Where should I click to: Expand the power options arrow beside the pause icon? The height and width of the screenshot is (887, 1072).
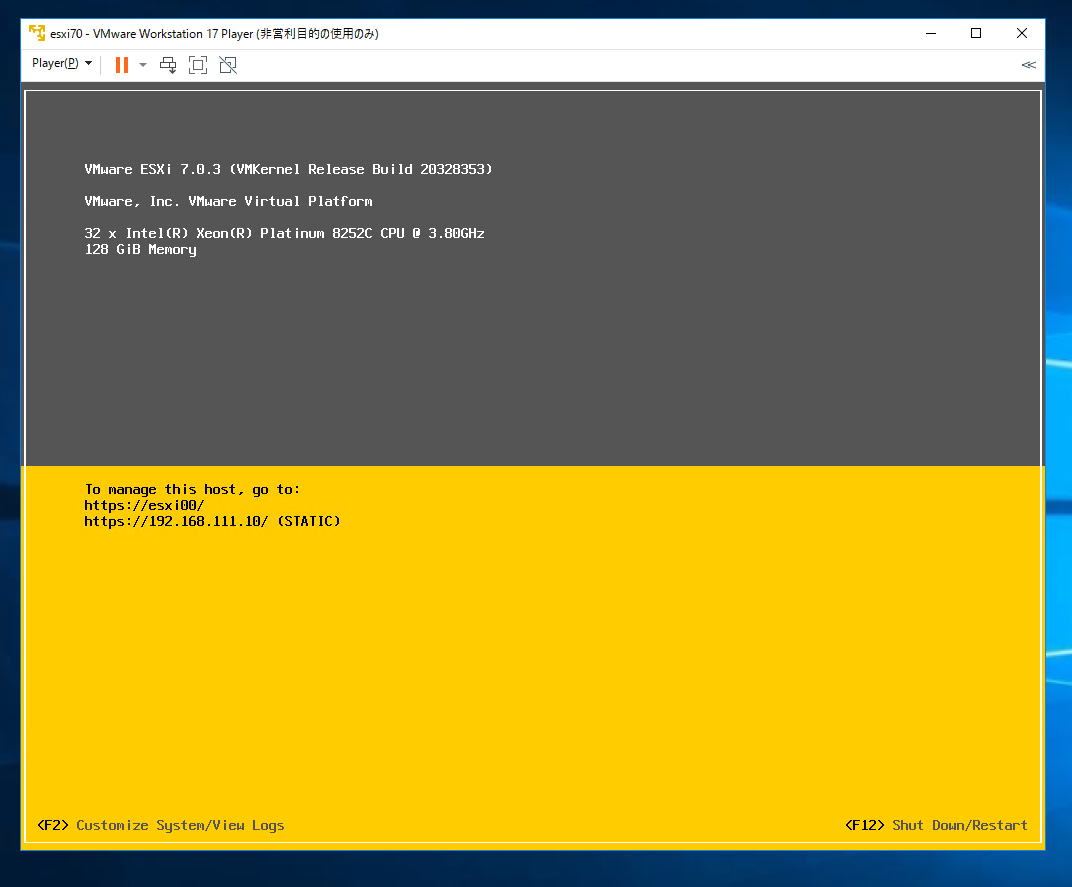click(143, 65)
